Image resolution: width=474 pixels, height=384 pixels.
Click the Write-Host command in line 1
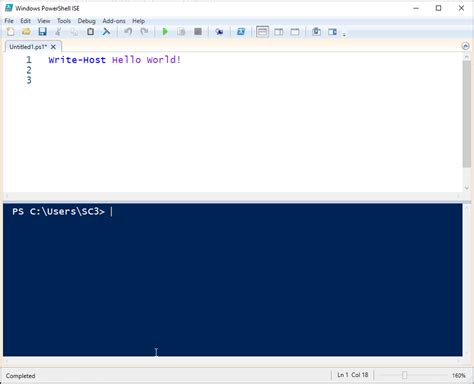point(77,60)
